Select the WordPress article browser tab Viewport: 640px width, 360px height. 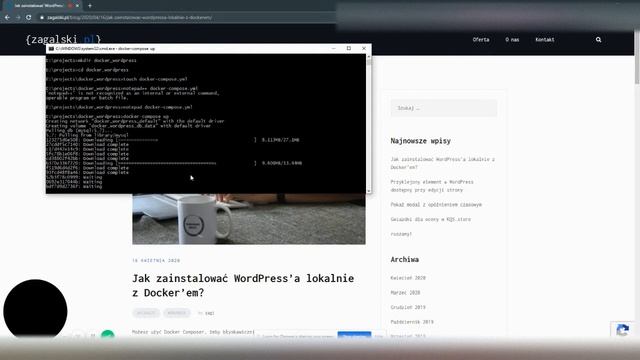click(41, 6)
